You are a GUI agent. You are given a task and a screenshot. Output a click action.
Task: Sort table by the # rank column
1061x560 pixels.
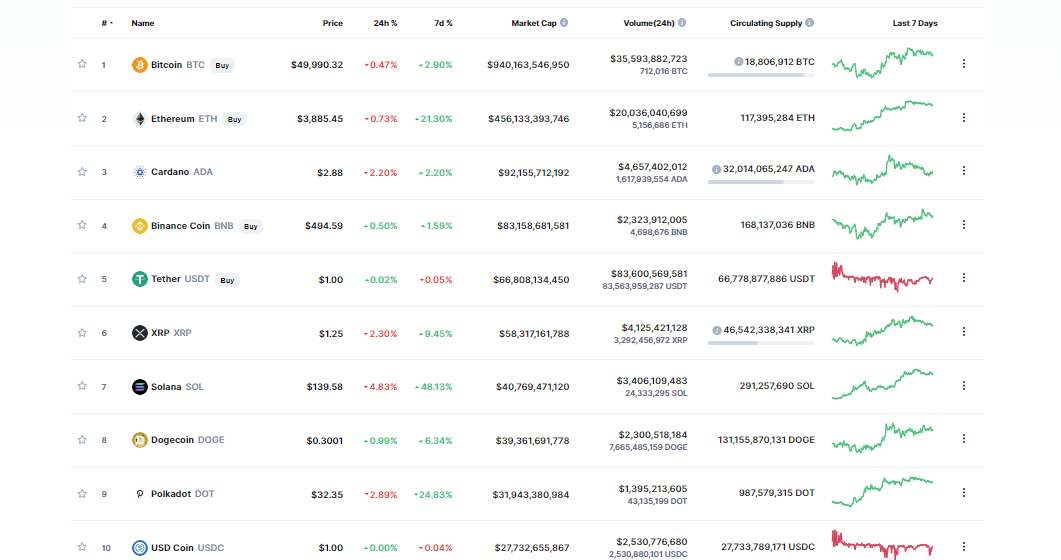(x=107, y=23)
